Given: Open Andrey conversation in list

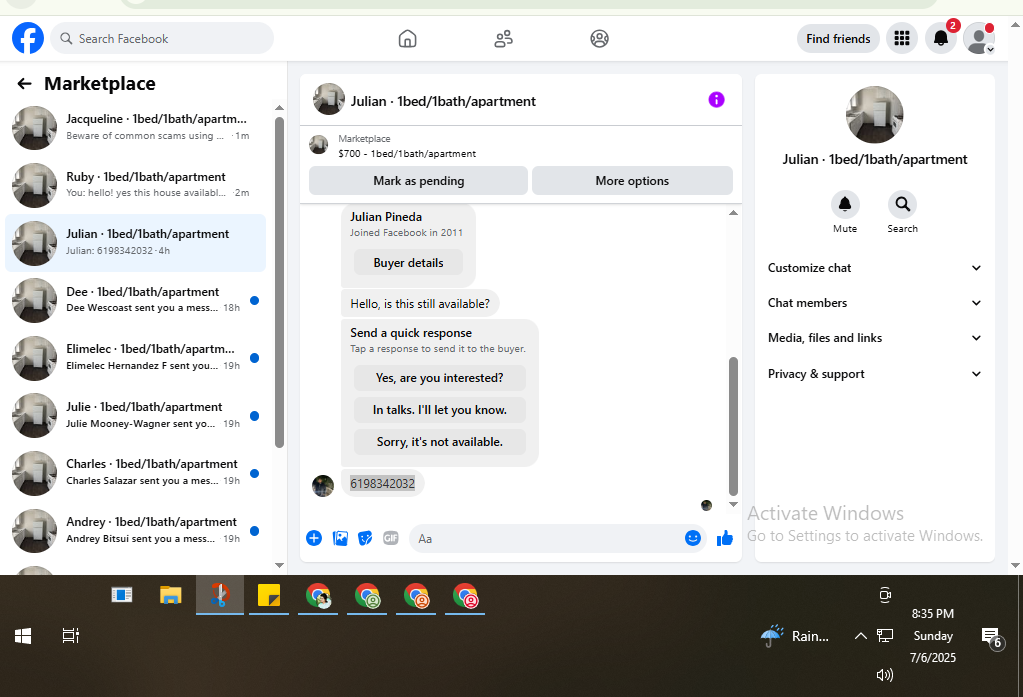Looking at the screenshot, I should pyautogui.click(x=136, y=529).
